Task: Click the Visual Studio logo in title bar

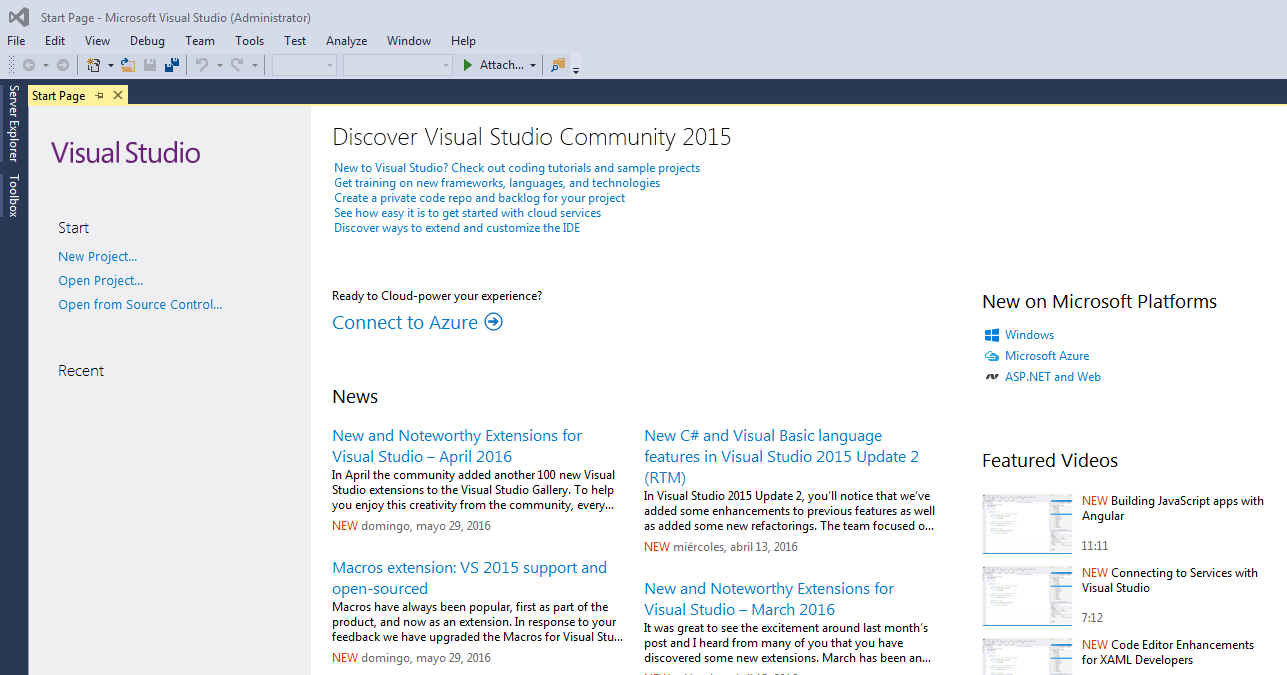Action: click(x=19, y=17)
